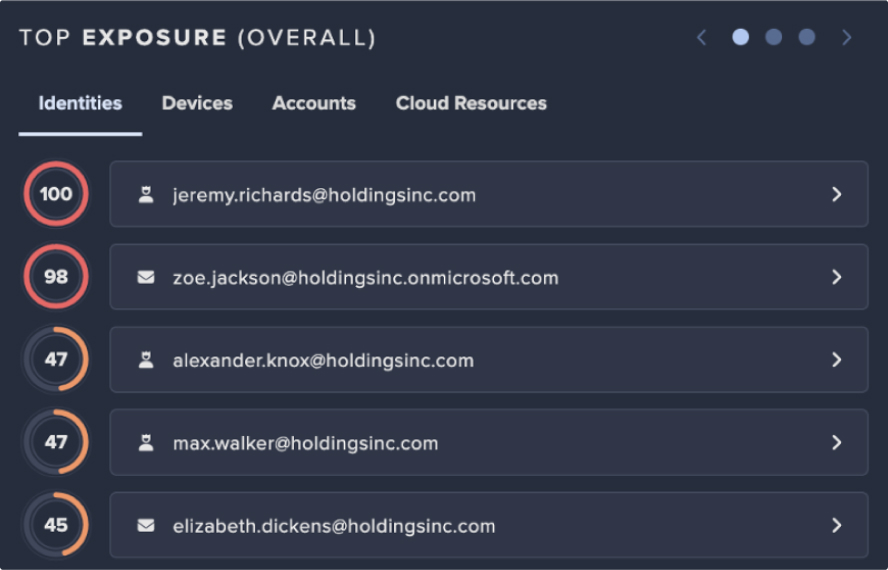Image resolution: width=888 pixels, height=570 pixels.
Task: Expand jeremy.richards row using chevron
Action: (x=837, y=195)
